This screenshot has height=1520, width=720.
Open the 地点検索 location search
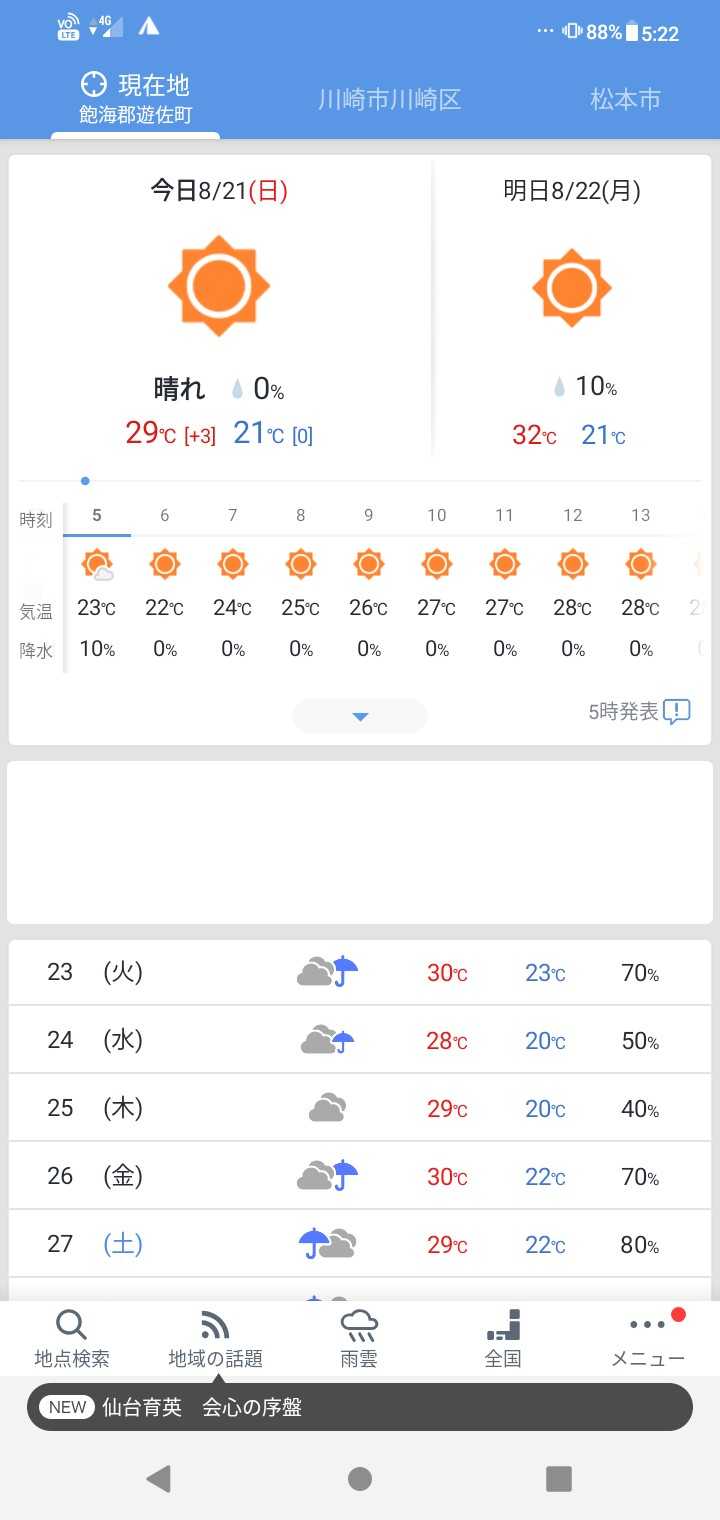[x=71, y=1338]
